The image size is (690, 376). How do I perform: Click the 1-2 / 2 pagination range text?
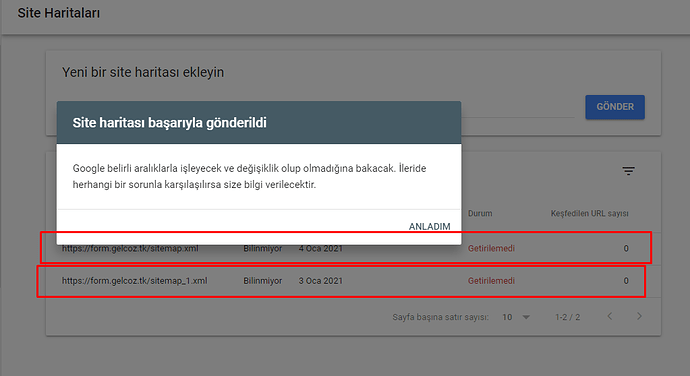pos(568,317)
